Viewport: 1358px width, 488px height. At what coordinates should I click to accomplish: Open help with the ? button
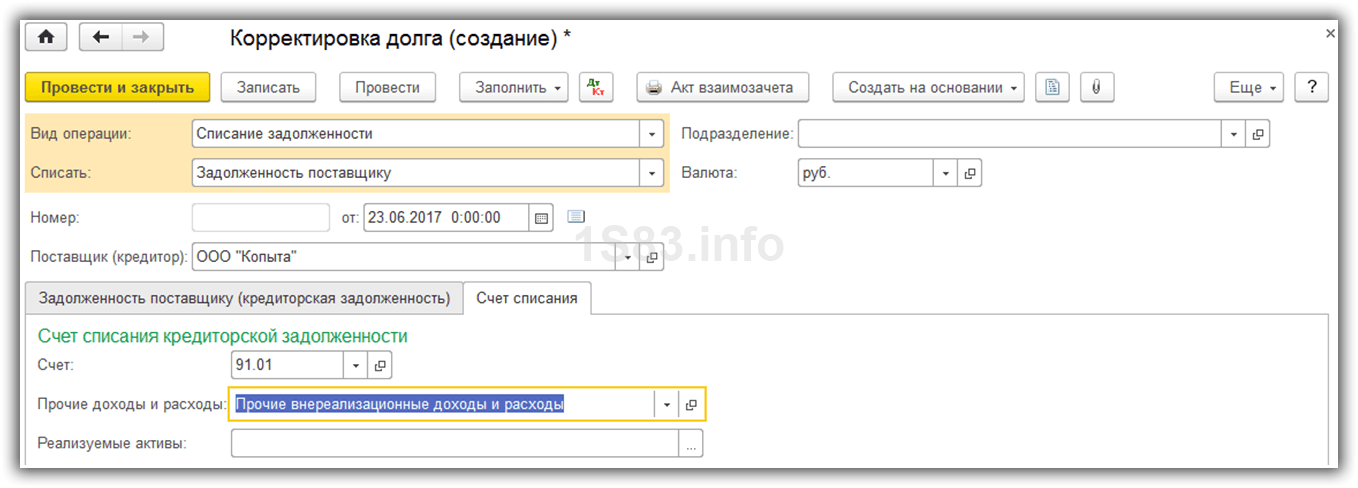(x=1311, y=87)
